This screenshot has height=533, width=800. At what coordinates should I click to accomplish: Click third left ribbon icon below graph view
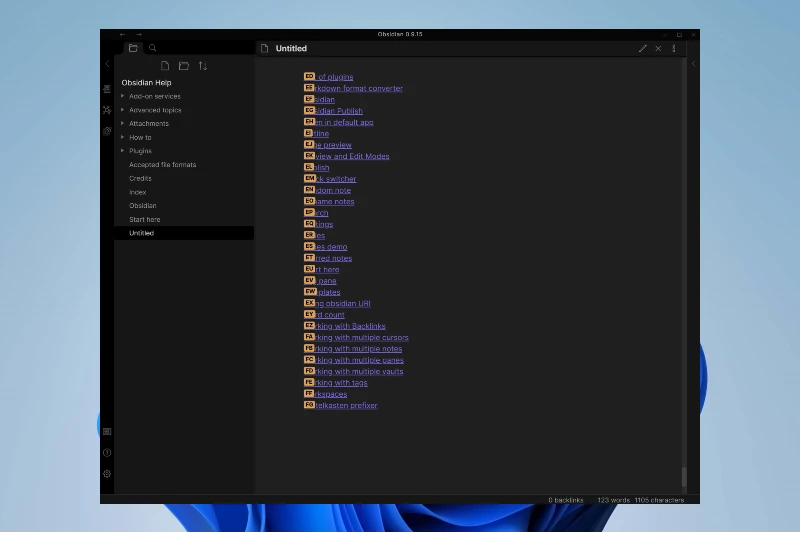point(107,131)
